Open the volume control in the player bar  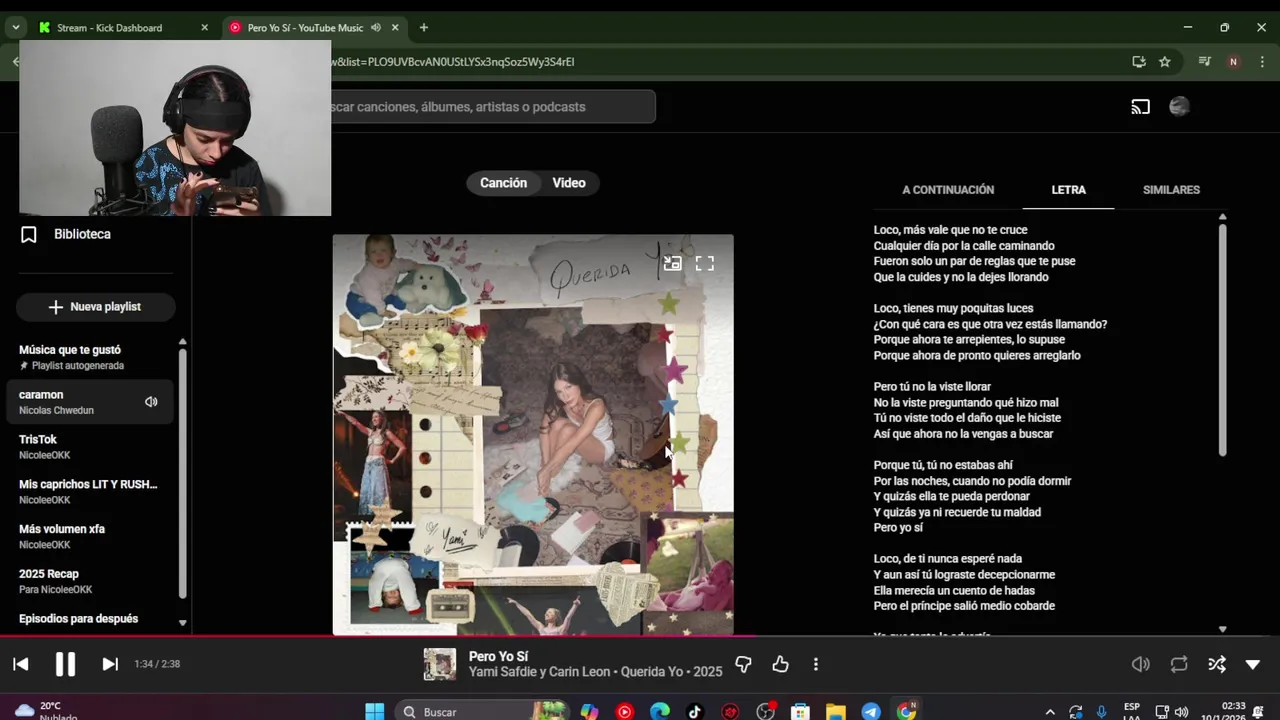tap(1141, 664)
